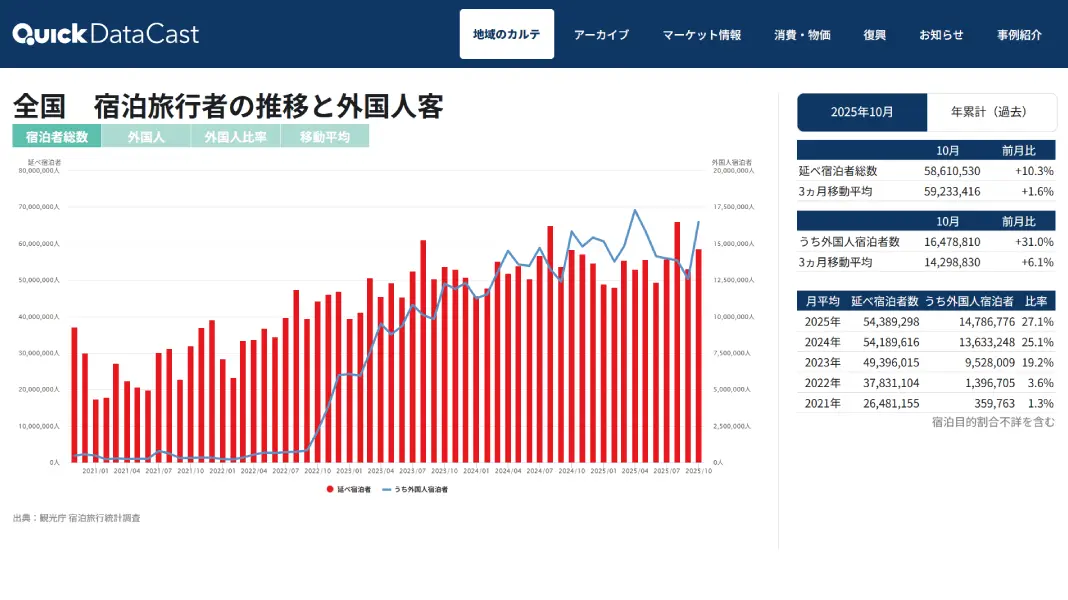Click the +10.3% change value
Screen dimensions: 1068x600
(x=1034, y=171)
